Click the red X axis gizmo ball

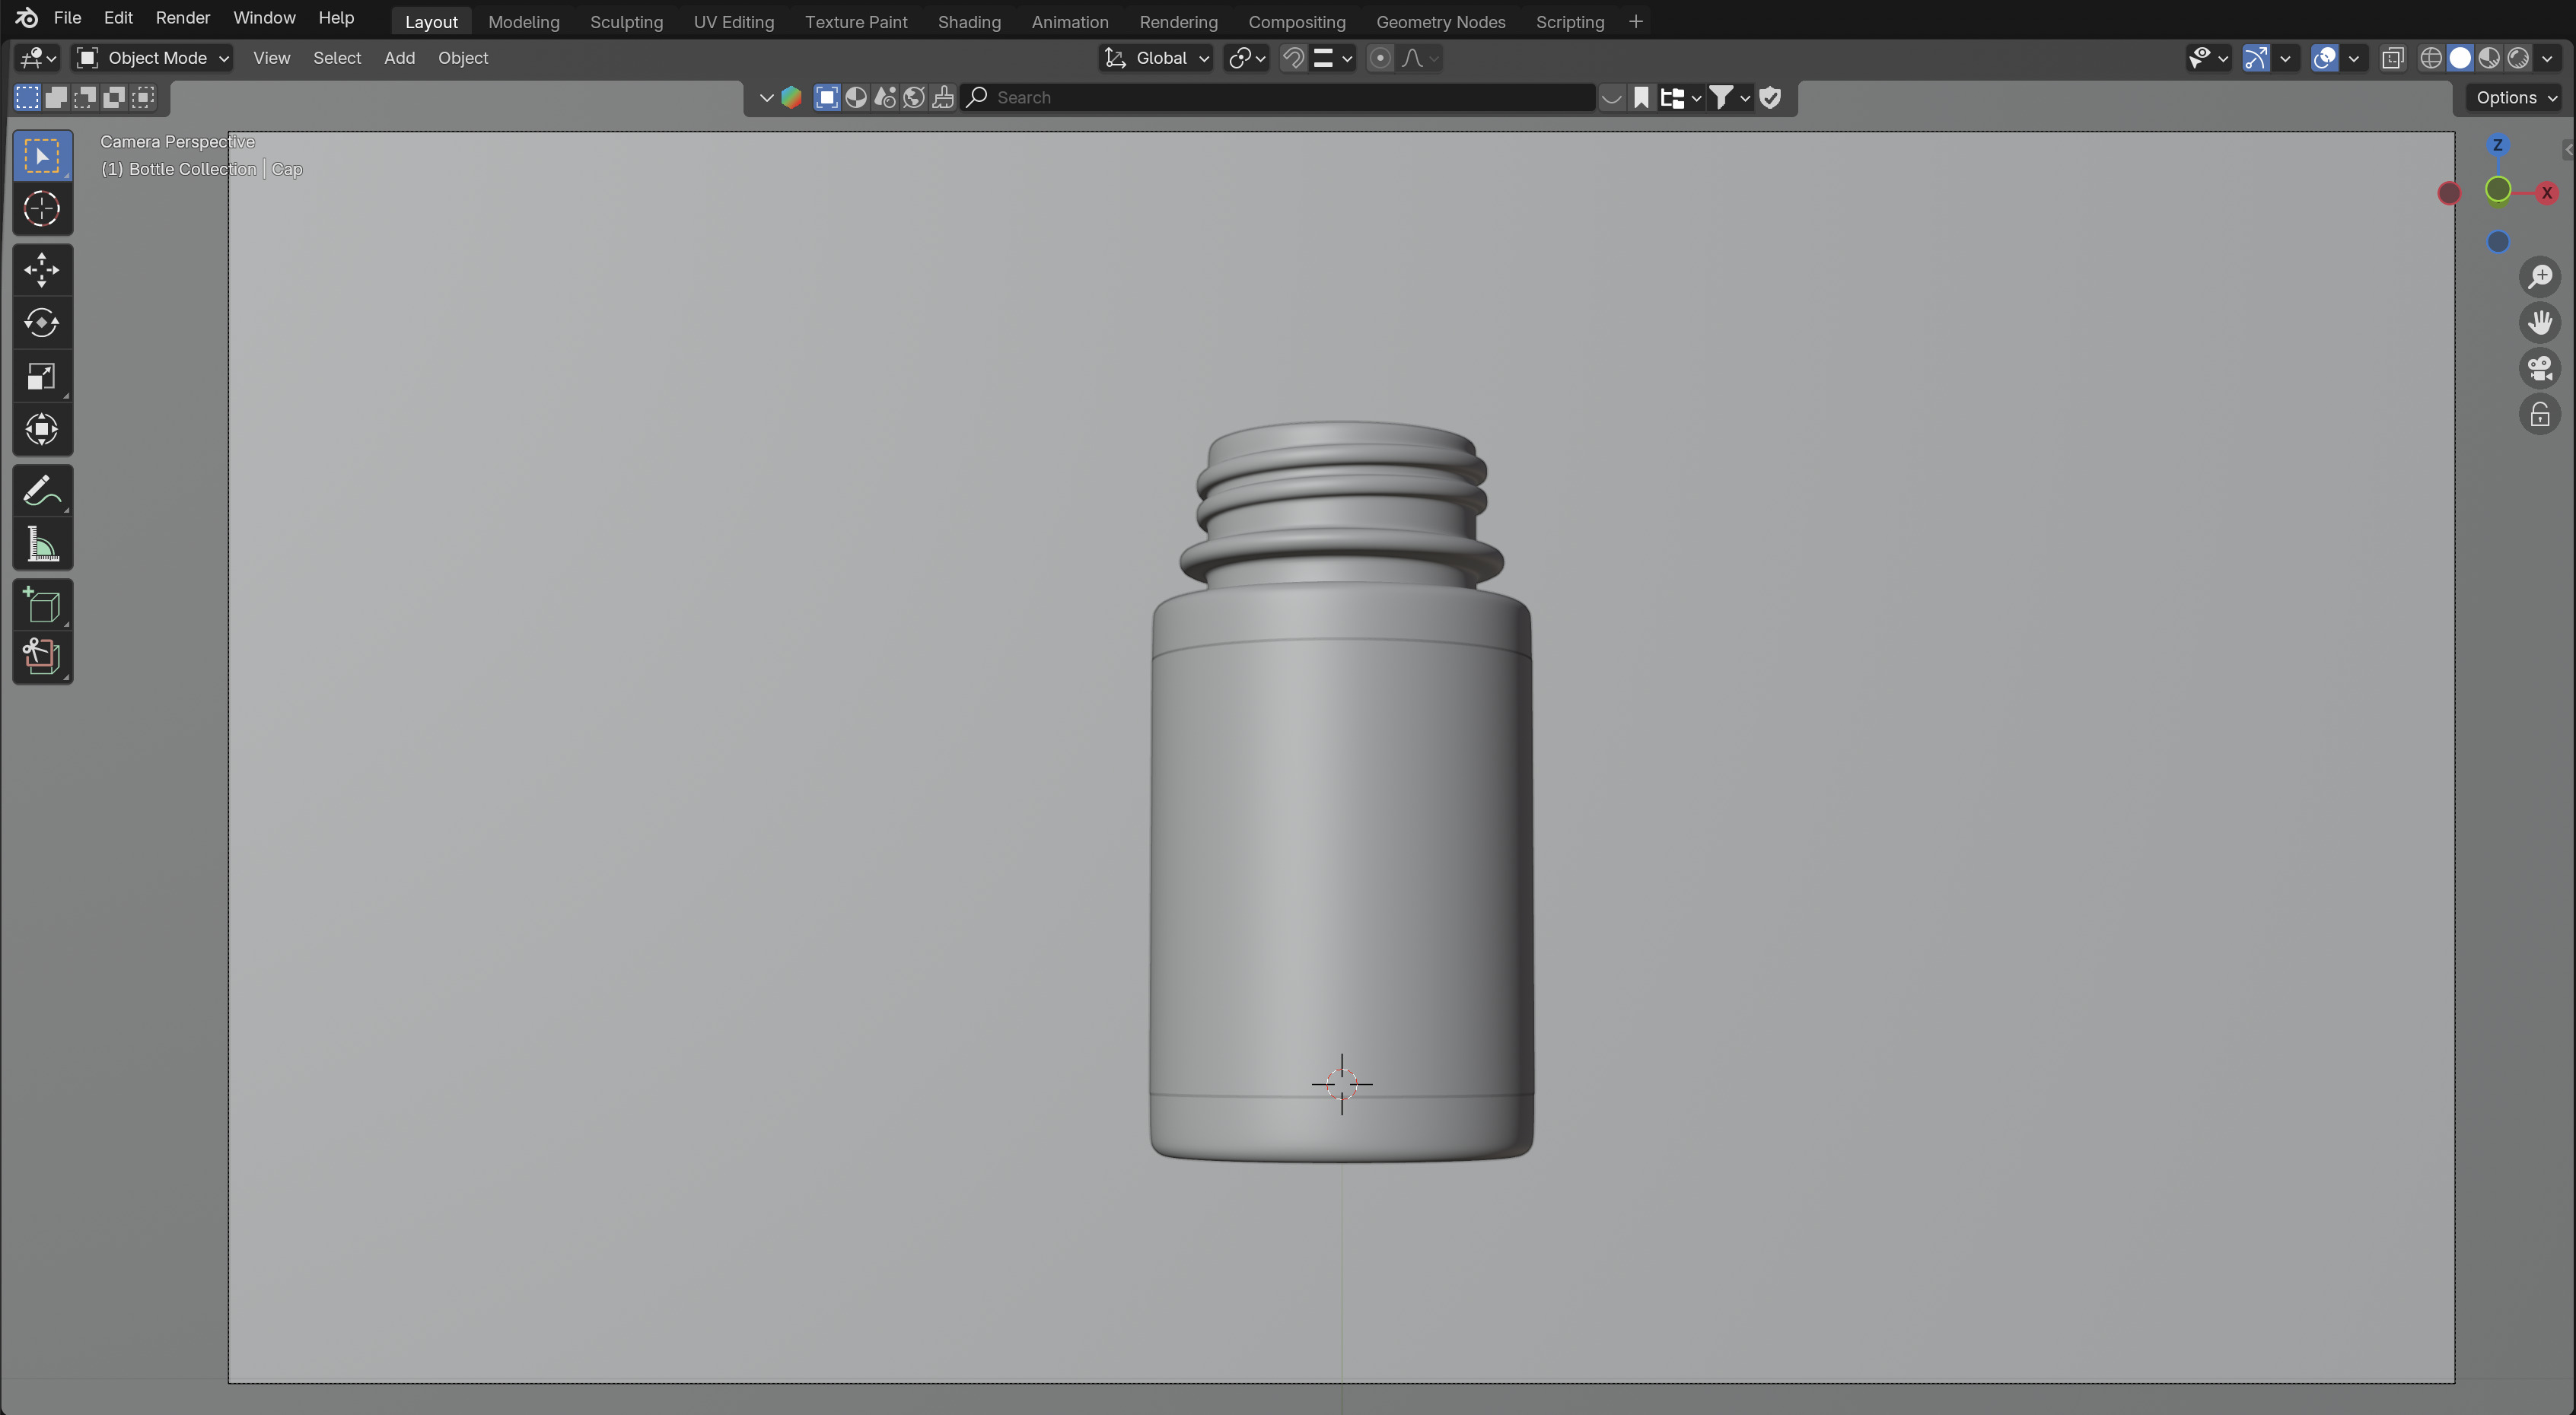(x=2546, y=193)
